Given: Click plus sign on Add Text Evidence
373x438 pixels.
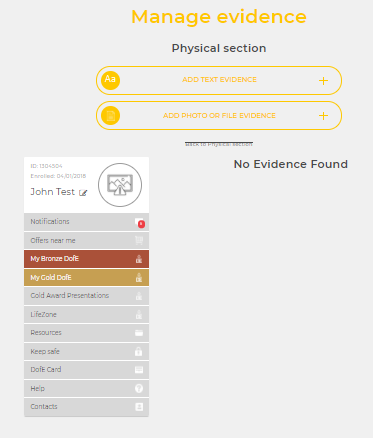Looking at the screenshot, I should pos(323,81).
